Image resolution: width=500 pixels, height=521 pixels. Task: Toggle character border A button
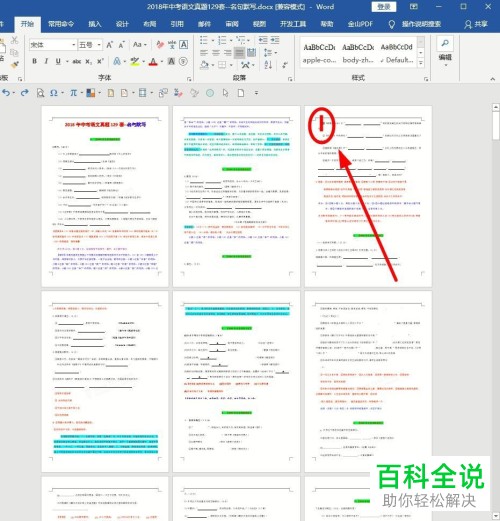184,45
